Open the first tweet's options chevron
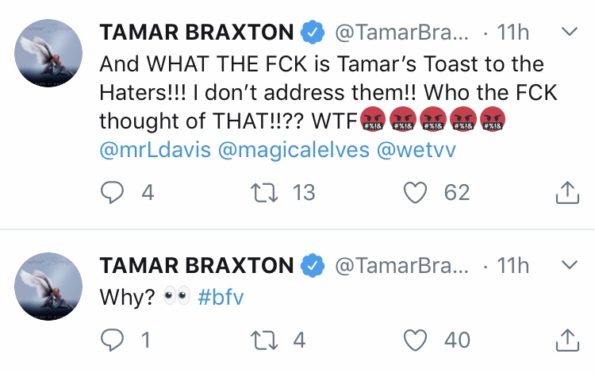 pyautogui.click(x=569, y=32)
